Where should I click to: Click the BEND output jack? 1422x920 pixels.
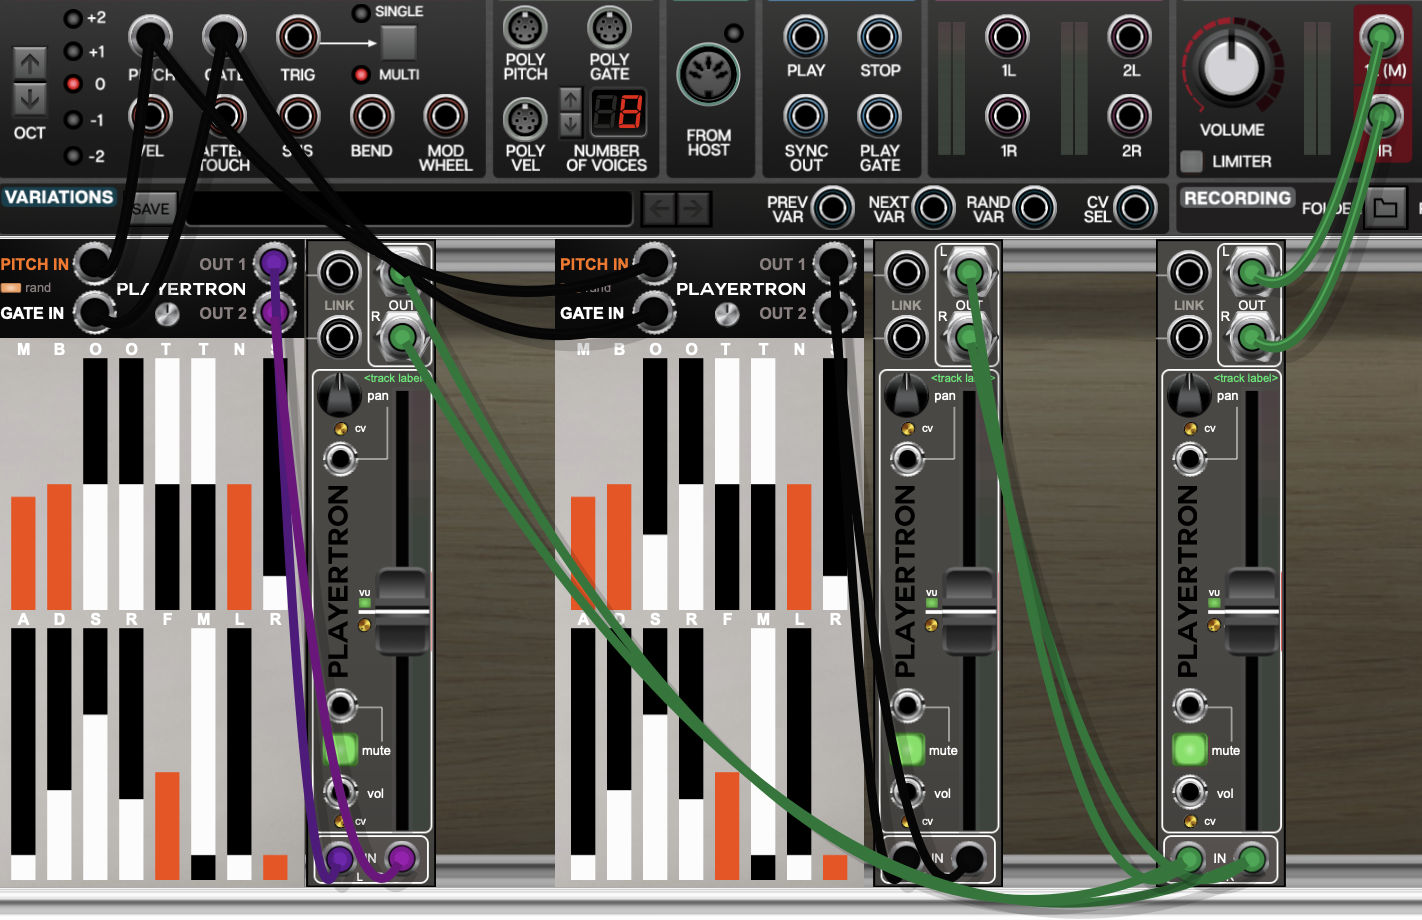(371, 117)
